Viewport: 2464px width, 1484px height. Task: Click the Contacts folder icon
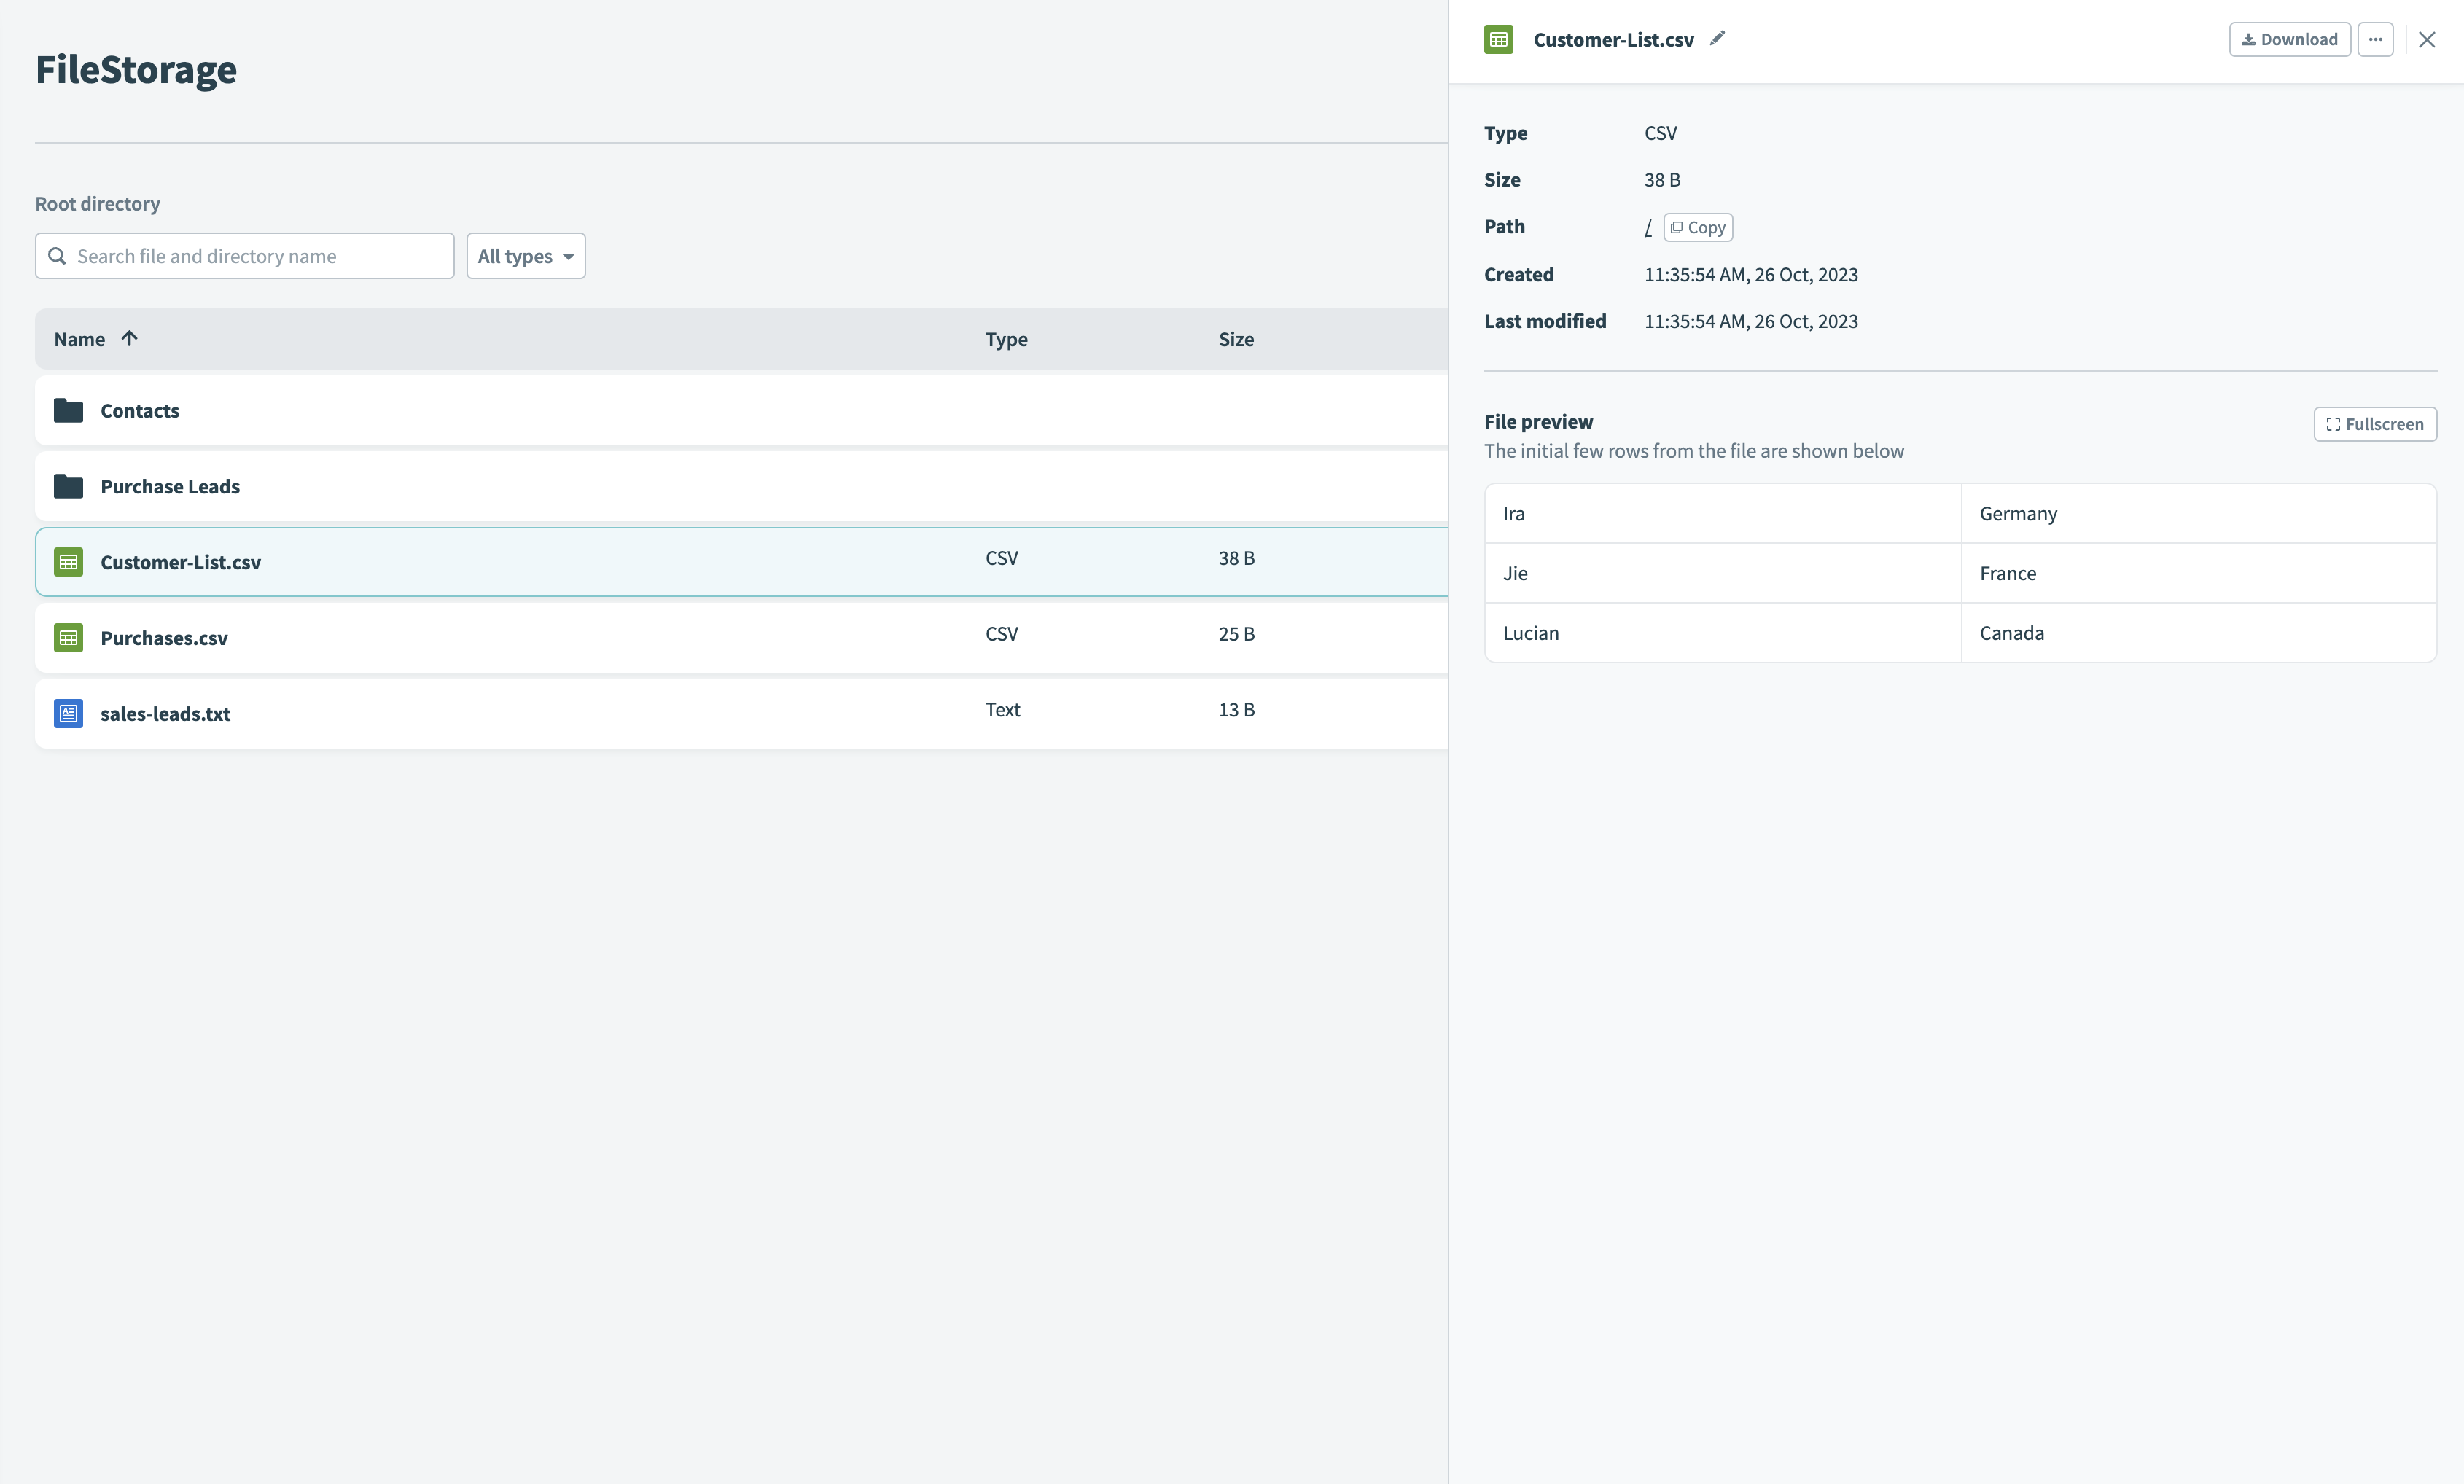[x=68, y=410]
